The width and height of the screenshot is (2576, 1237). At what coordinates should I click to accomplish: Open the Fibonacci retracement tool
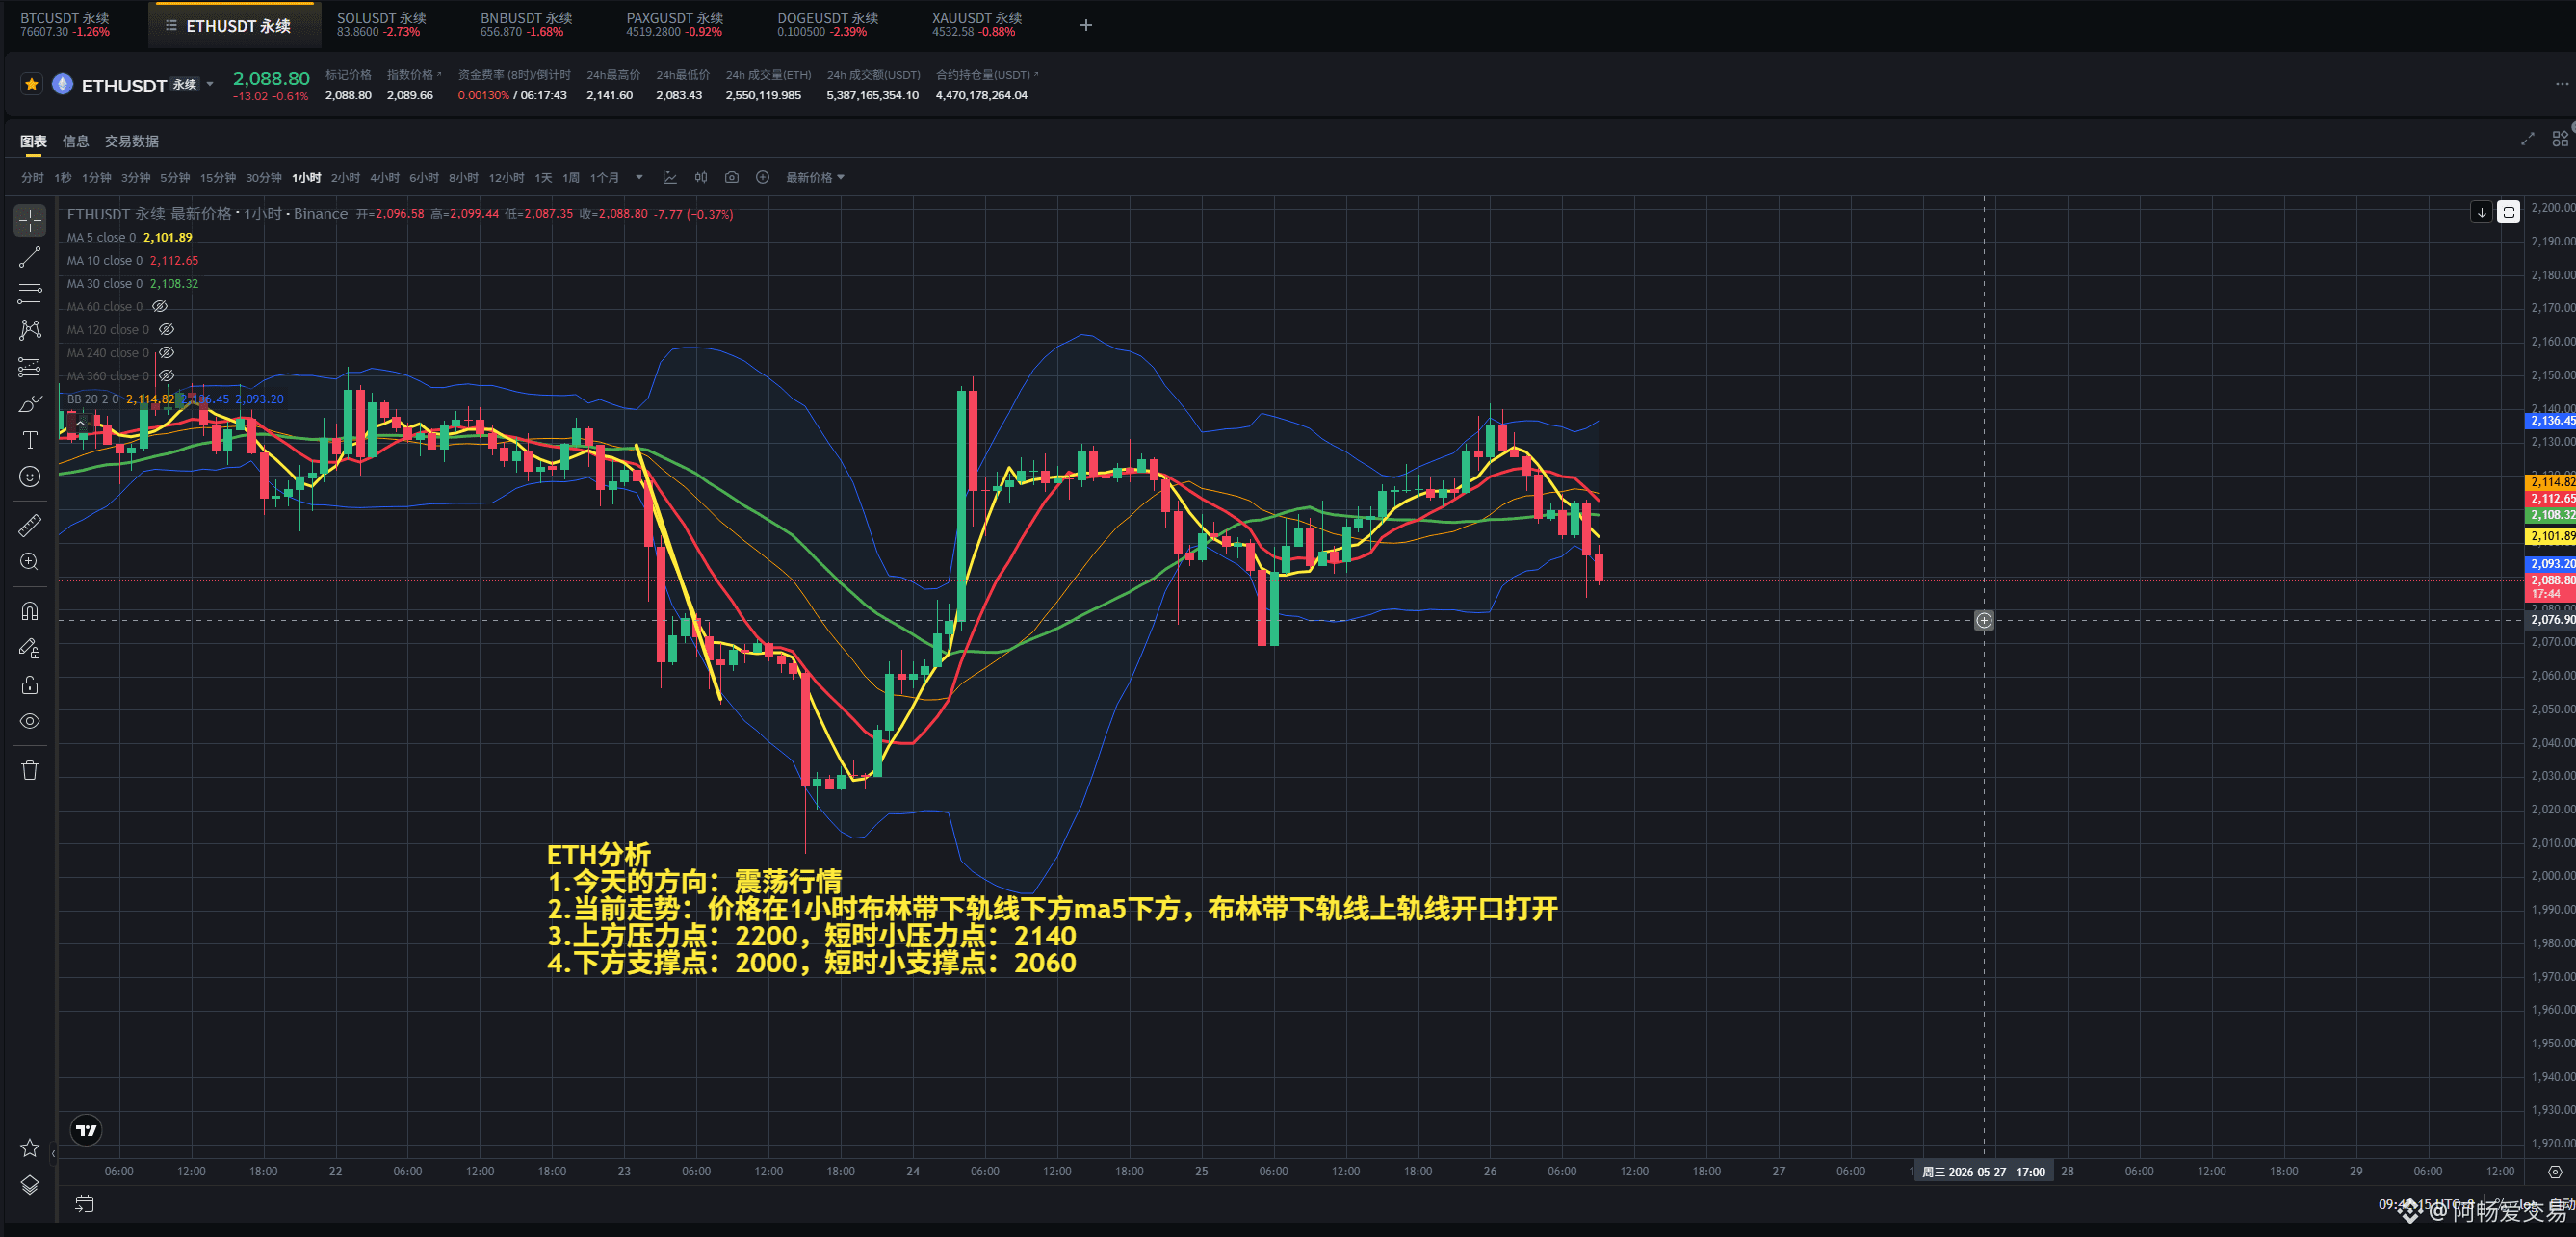coord(30,367)
